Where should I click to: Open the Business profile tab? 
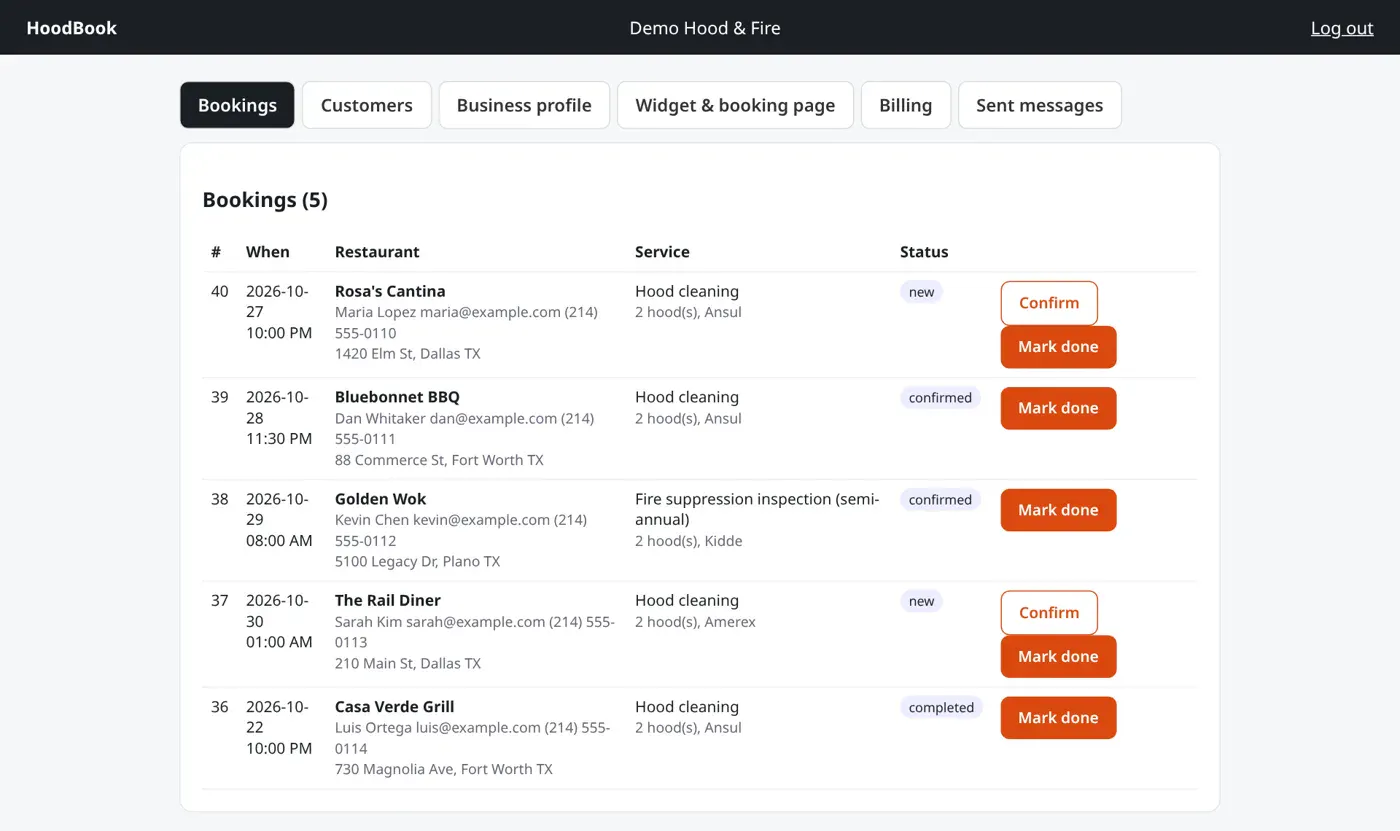(x=524, y=105)
